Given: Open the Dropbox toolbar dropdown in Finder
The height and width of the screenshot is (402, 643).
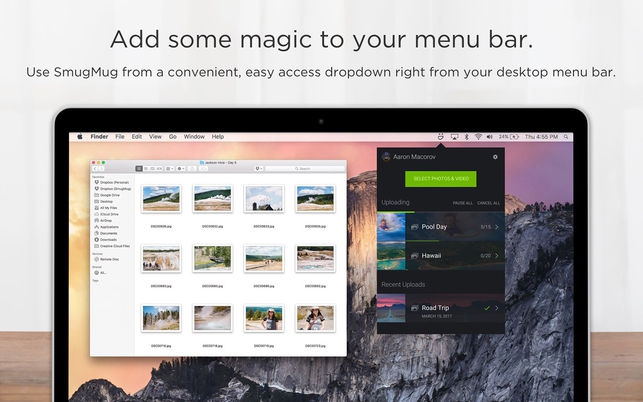Looking at the screenshot, I should click(x=259, y=169).
